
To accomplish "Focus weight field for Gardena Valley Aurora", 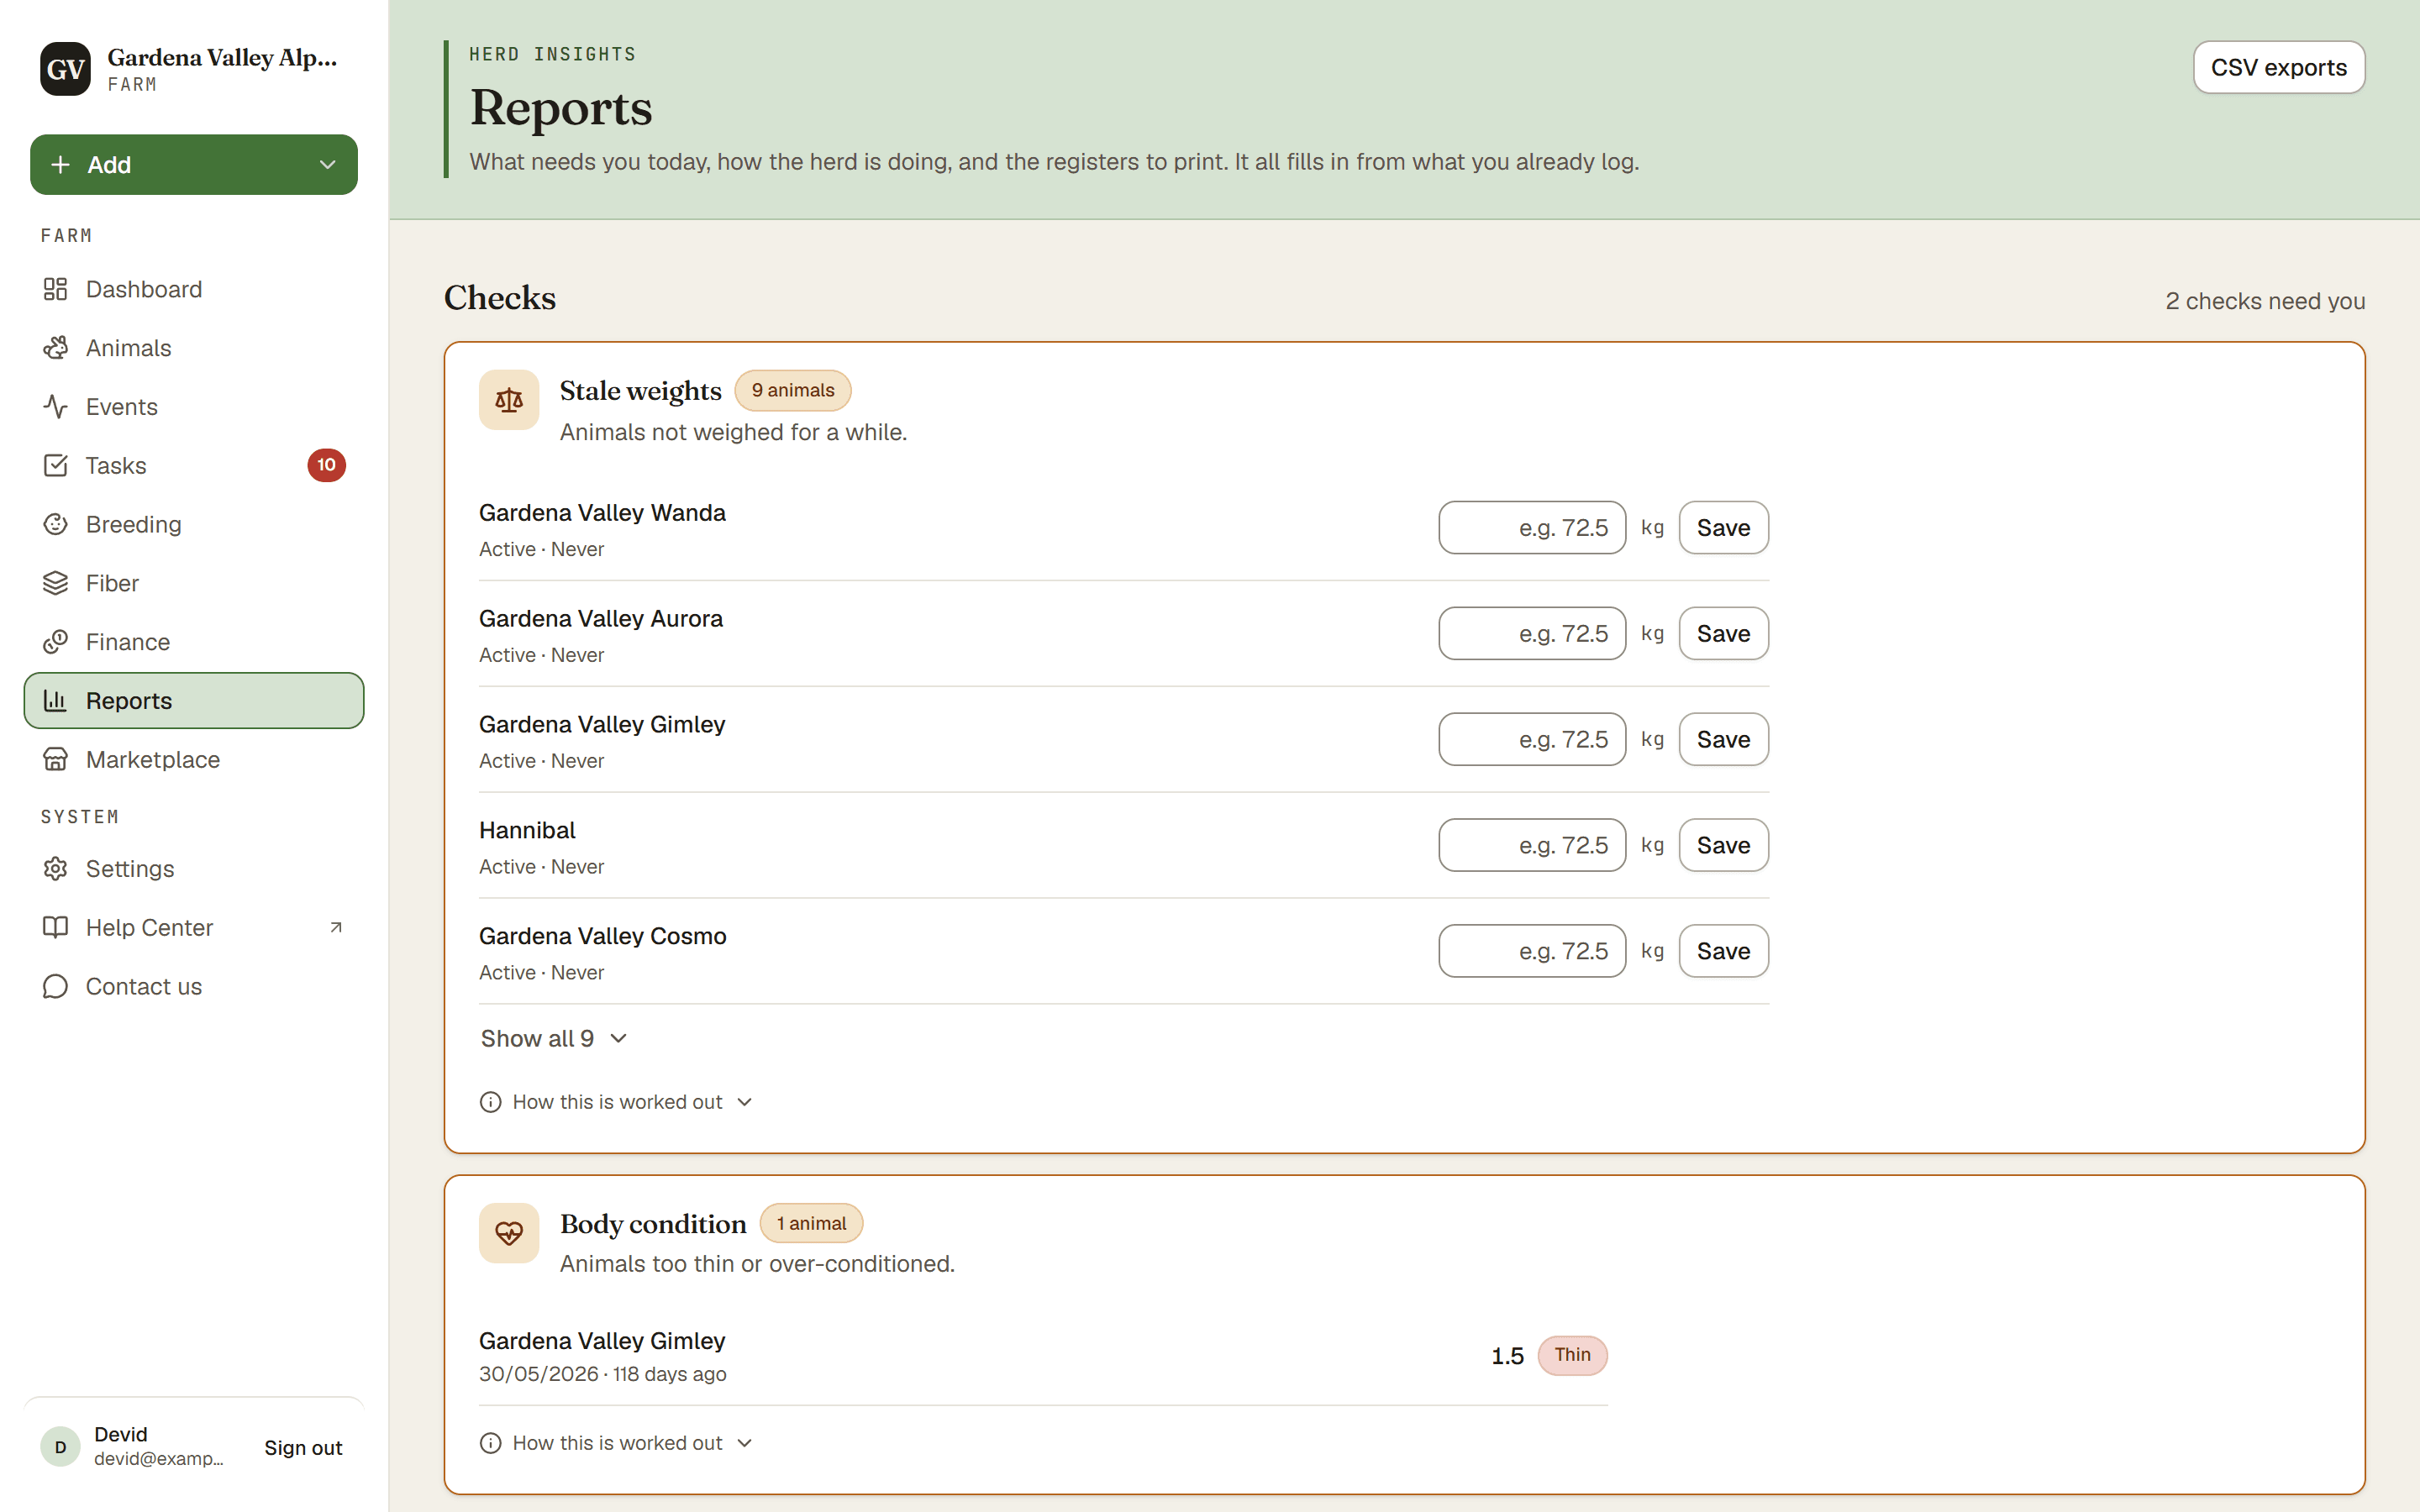I will point(1532,634).
